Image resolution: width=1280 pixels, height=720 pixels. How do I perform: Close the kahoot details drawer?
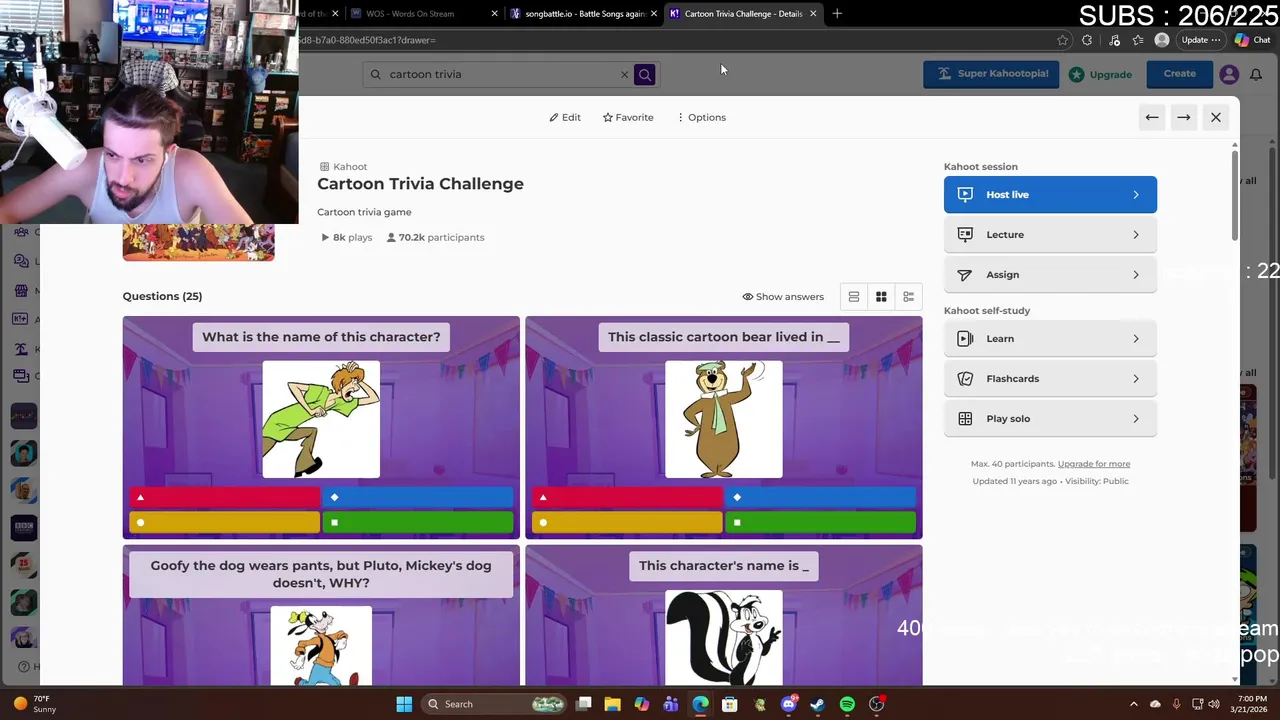click(1216, 117)
